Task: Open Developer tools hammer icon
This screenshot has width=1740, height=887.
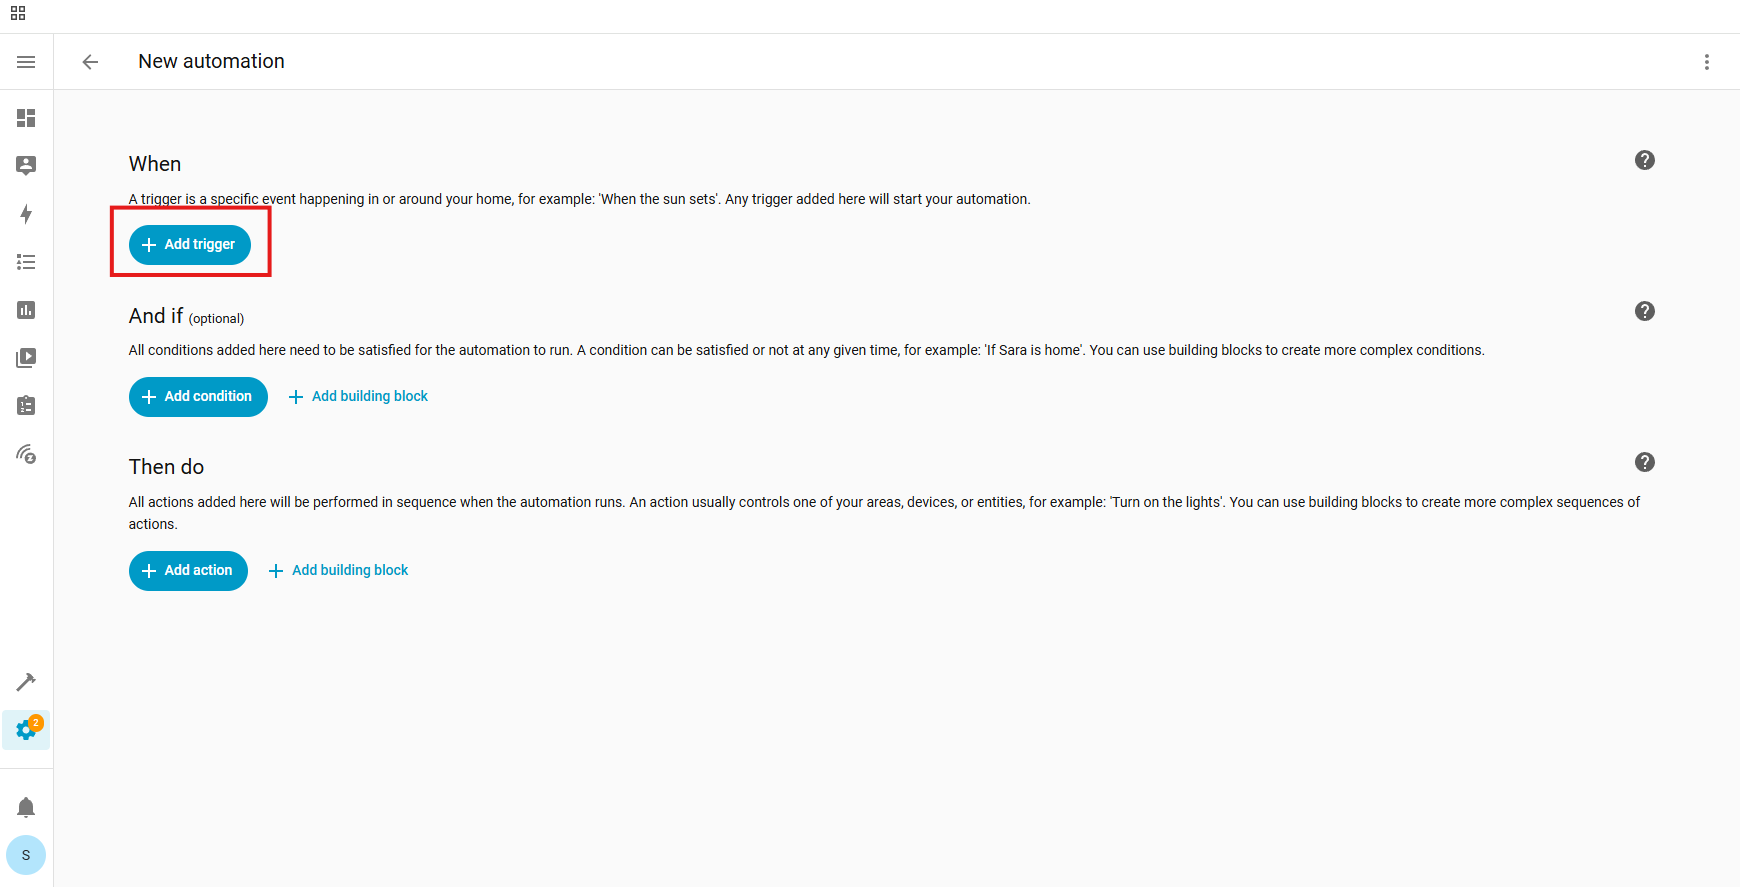Action: click(26, 682)
